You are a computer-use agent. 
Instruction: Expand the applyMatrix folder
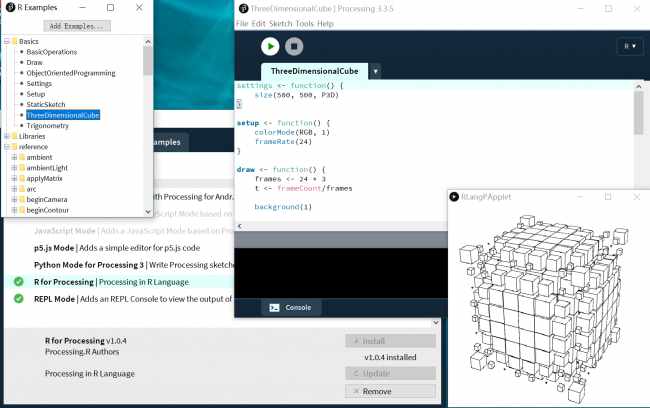[x=15, y=178]
